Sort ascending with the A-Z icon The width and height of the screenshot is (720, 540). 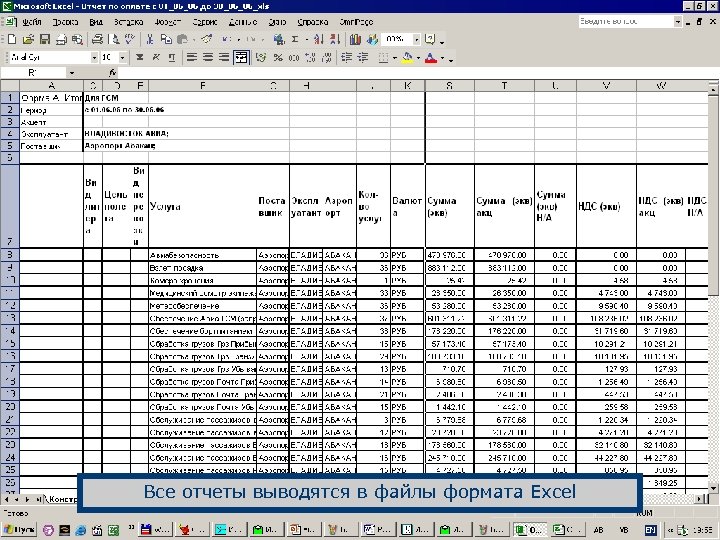[x=319, y=39]
